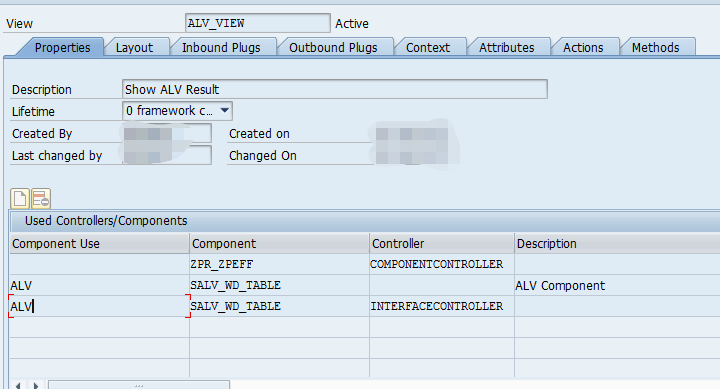720x389 pixels.
Task: Click SALV_WD_TABLE in the ALV Component row
Action: point(279,285)
